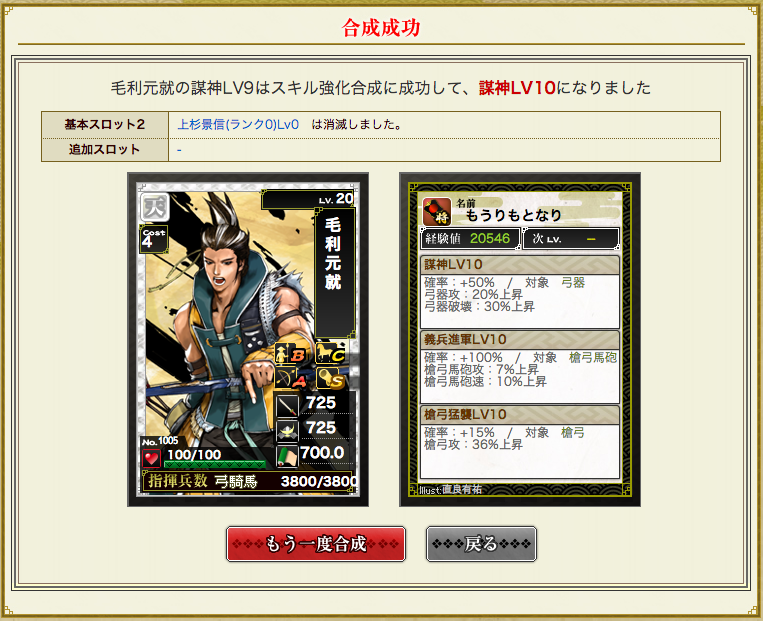Viewport: 763px width, 621px height.
Task: Click the 天 rarity icon on card
Action: [155, 207]
